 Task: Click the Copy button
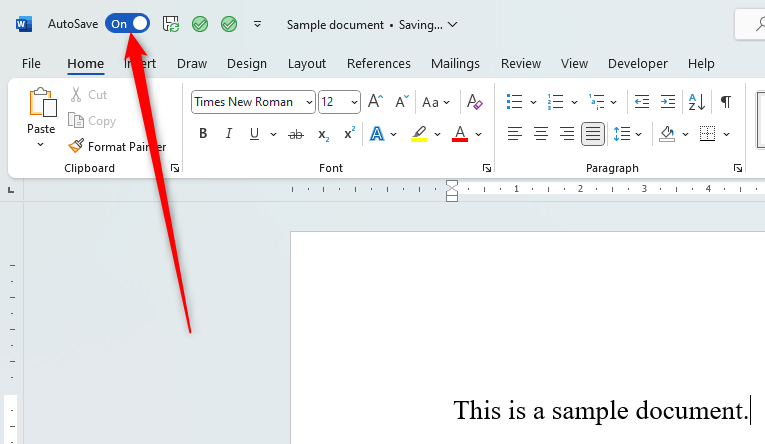click(x=92, y=121)
